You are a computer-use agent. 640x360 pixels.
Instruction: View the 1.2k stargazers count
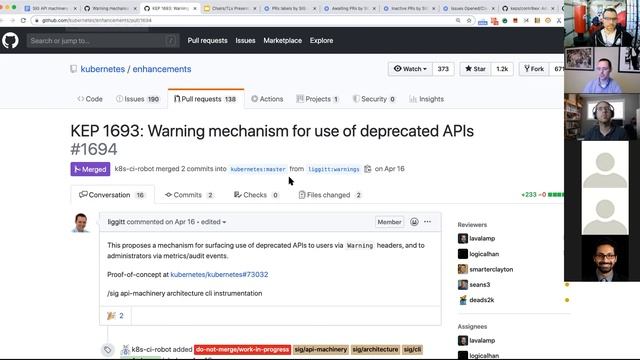tap(502, 69)
